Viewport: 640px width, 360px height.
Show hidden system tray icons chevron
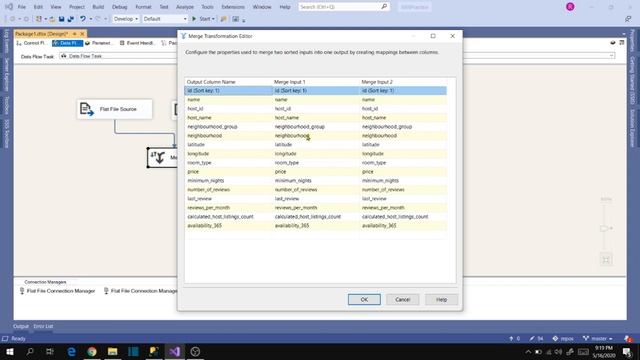coord(528,351)
